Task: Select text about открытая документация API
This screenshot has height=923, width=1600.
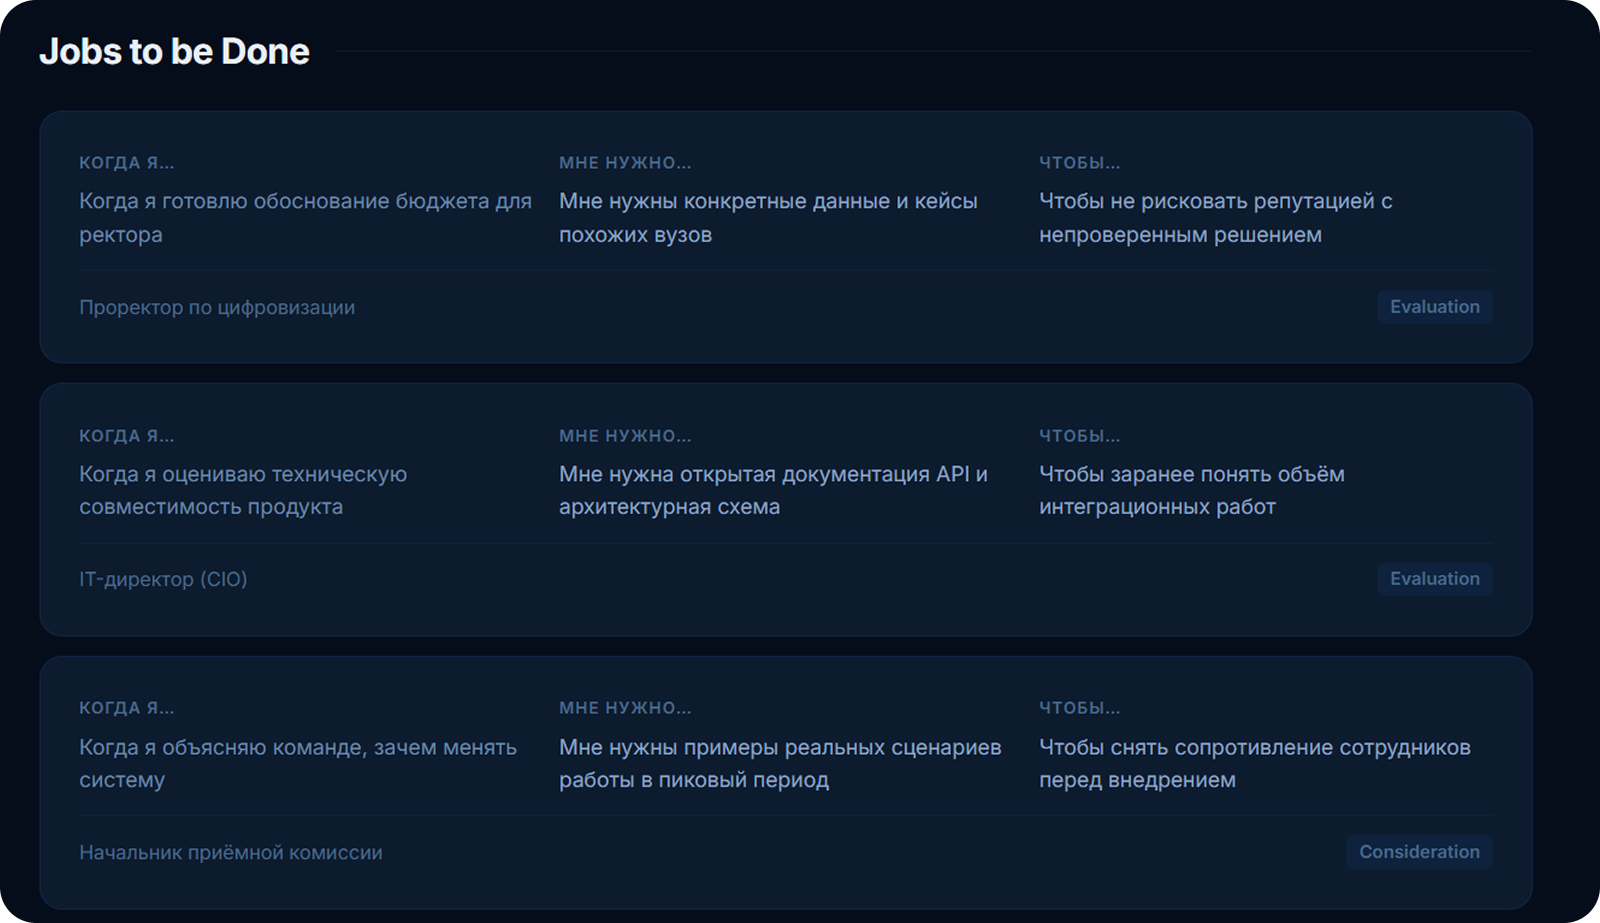Action: (773, 490)
